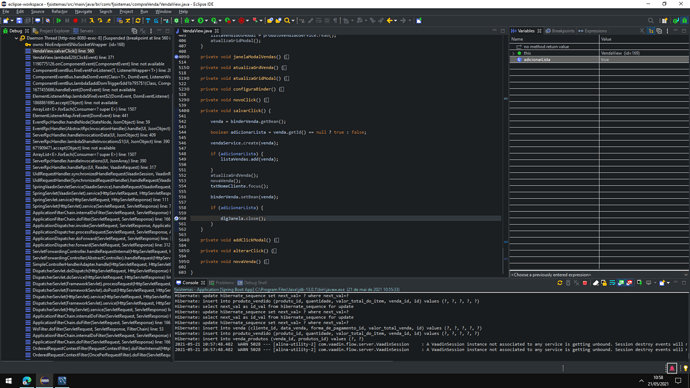
Task: Open the Run launch dropdown arrow
Action: [x=206, y=21]
